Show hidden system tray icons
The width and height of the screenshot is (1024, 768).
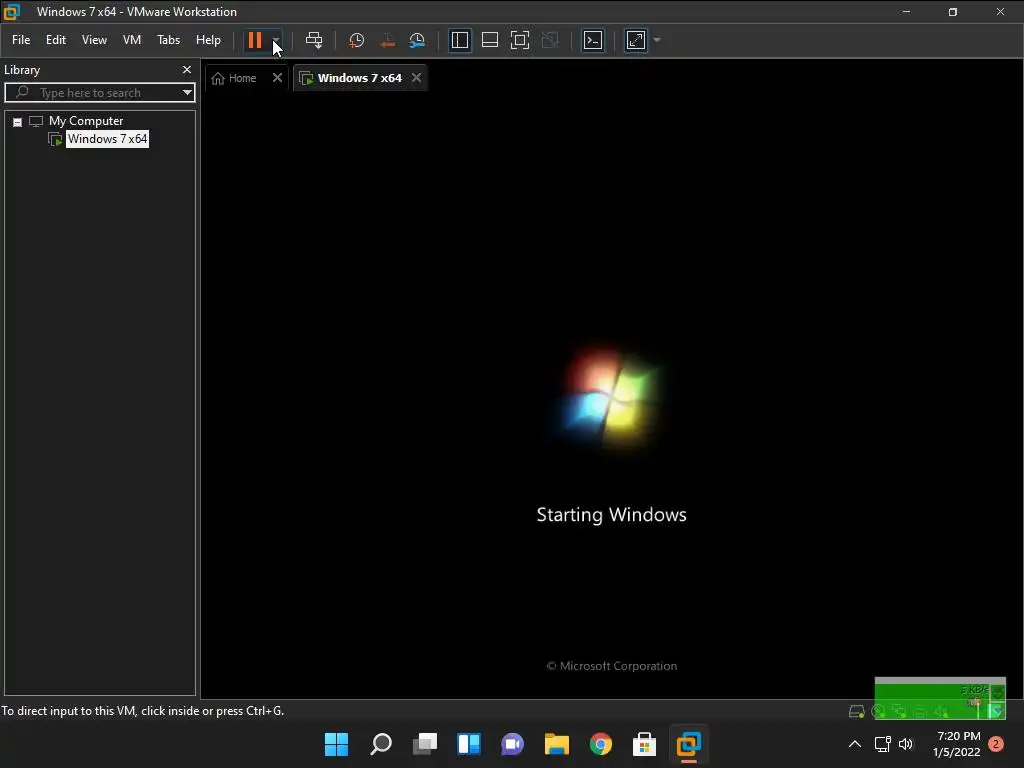[x=854, y=744]
